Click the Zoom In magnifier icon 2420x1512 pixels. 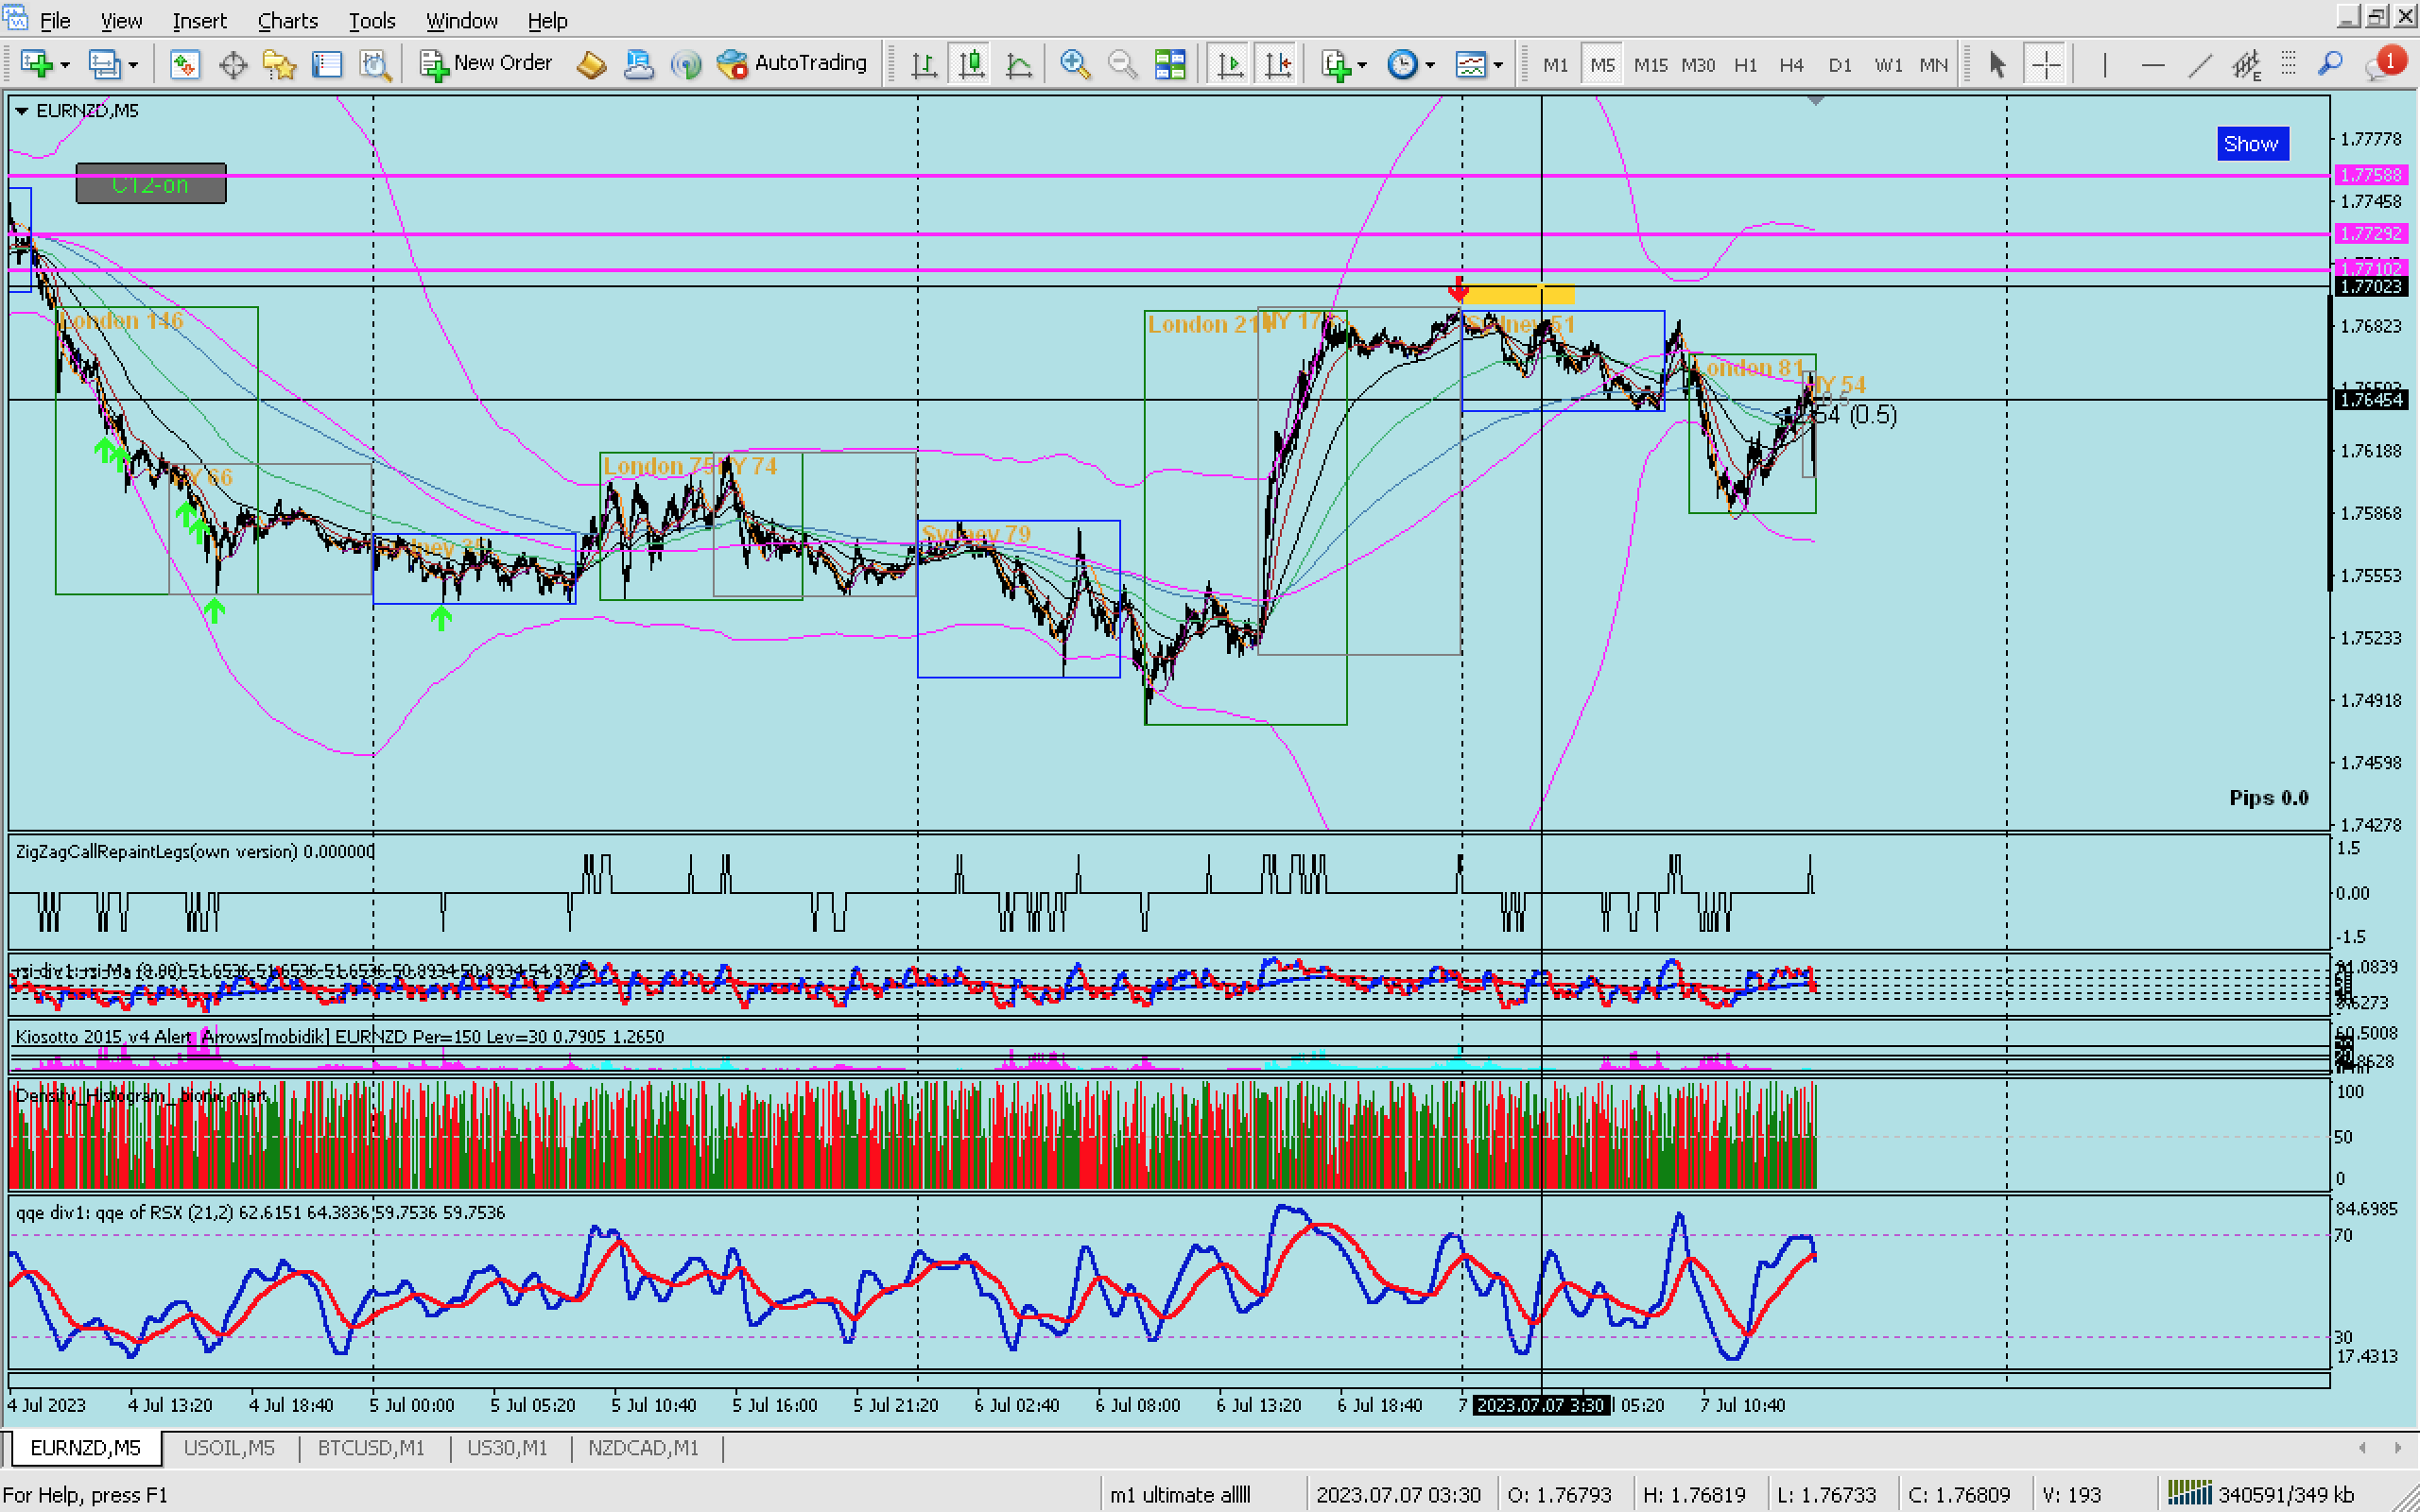pos(1075,65)
